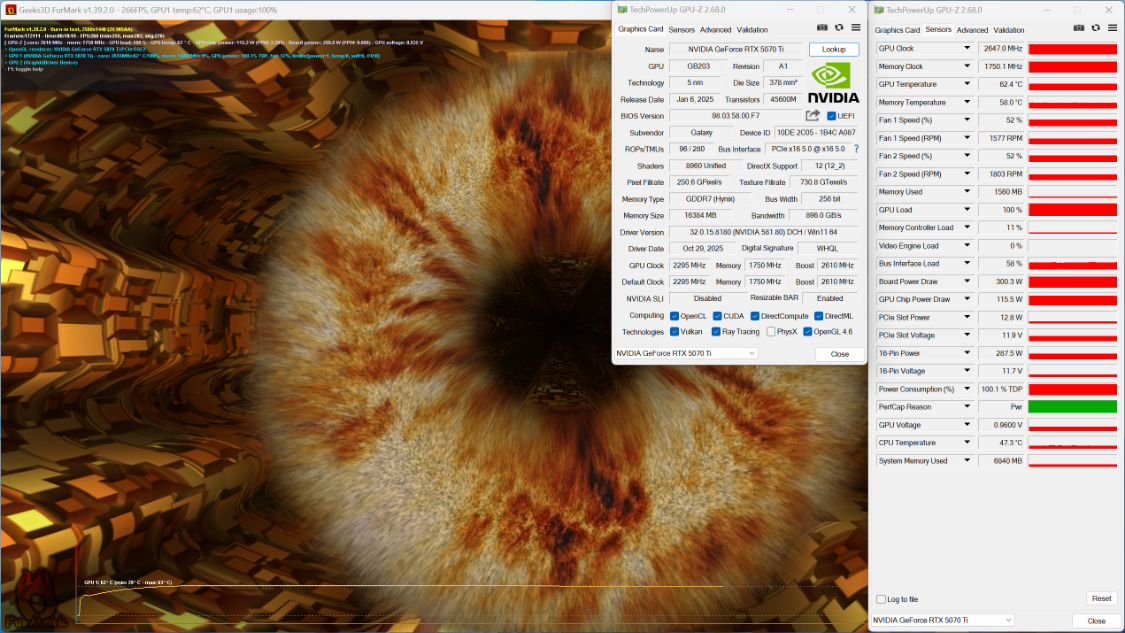Click GPU-Z icon in Sensors window title bar
This screenshot has width=1125, height=633.
pyautogui.click(x=879, y=10)
